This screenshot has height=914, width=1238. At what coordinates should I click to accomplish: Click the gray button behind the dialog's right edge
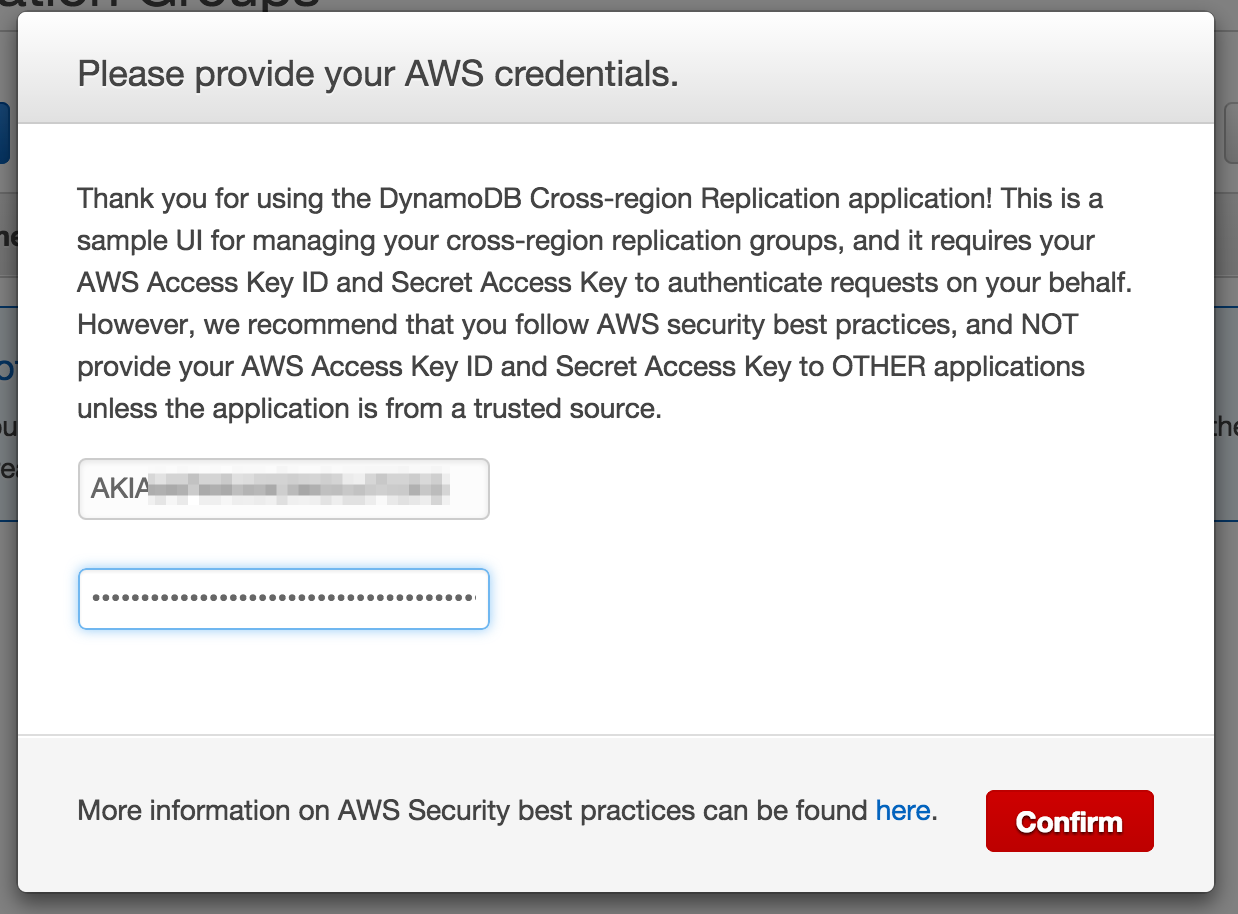1230,133
